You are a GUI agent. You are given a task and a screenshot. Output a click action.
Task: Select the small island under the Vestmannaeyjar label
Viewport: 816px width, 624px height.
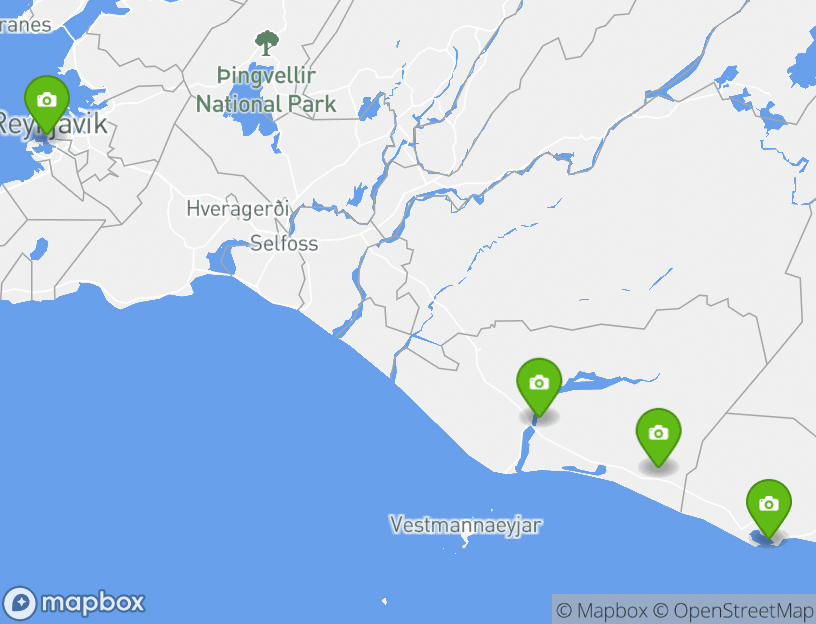click(466, 542)
